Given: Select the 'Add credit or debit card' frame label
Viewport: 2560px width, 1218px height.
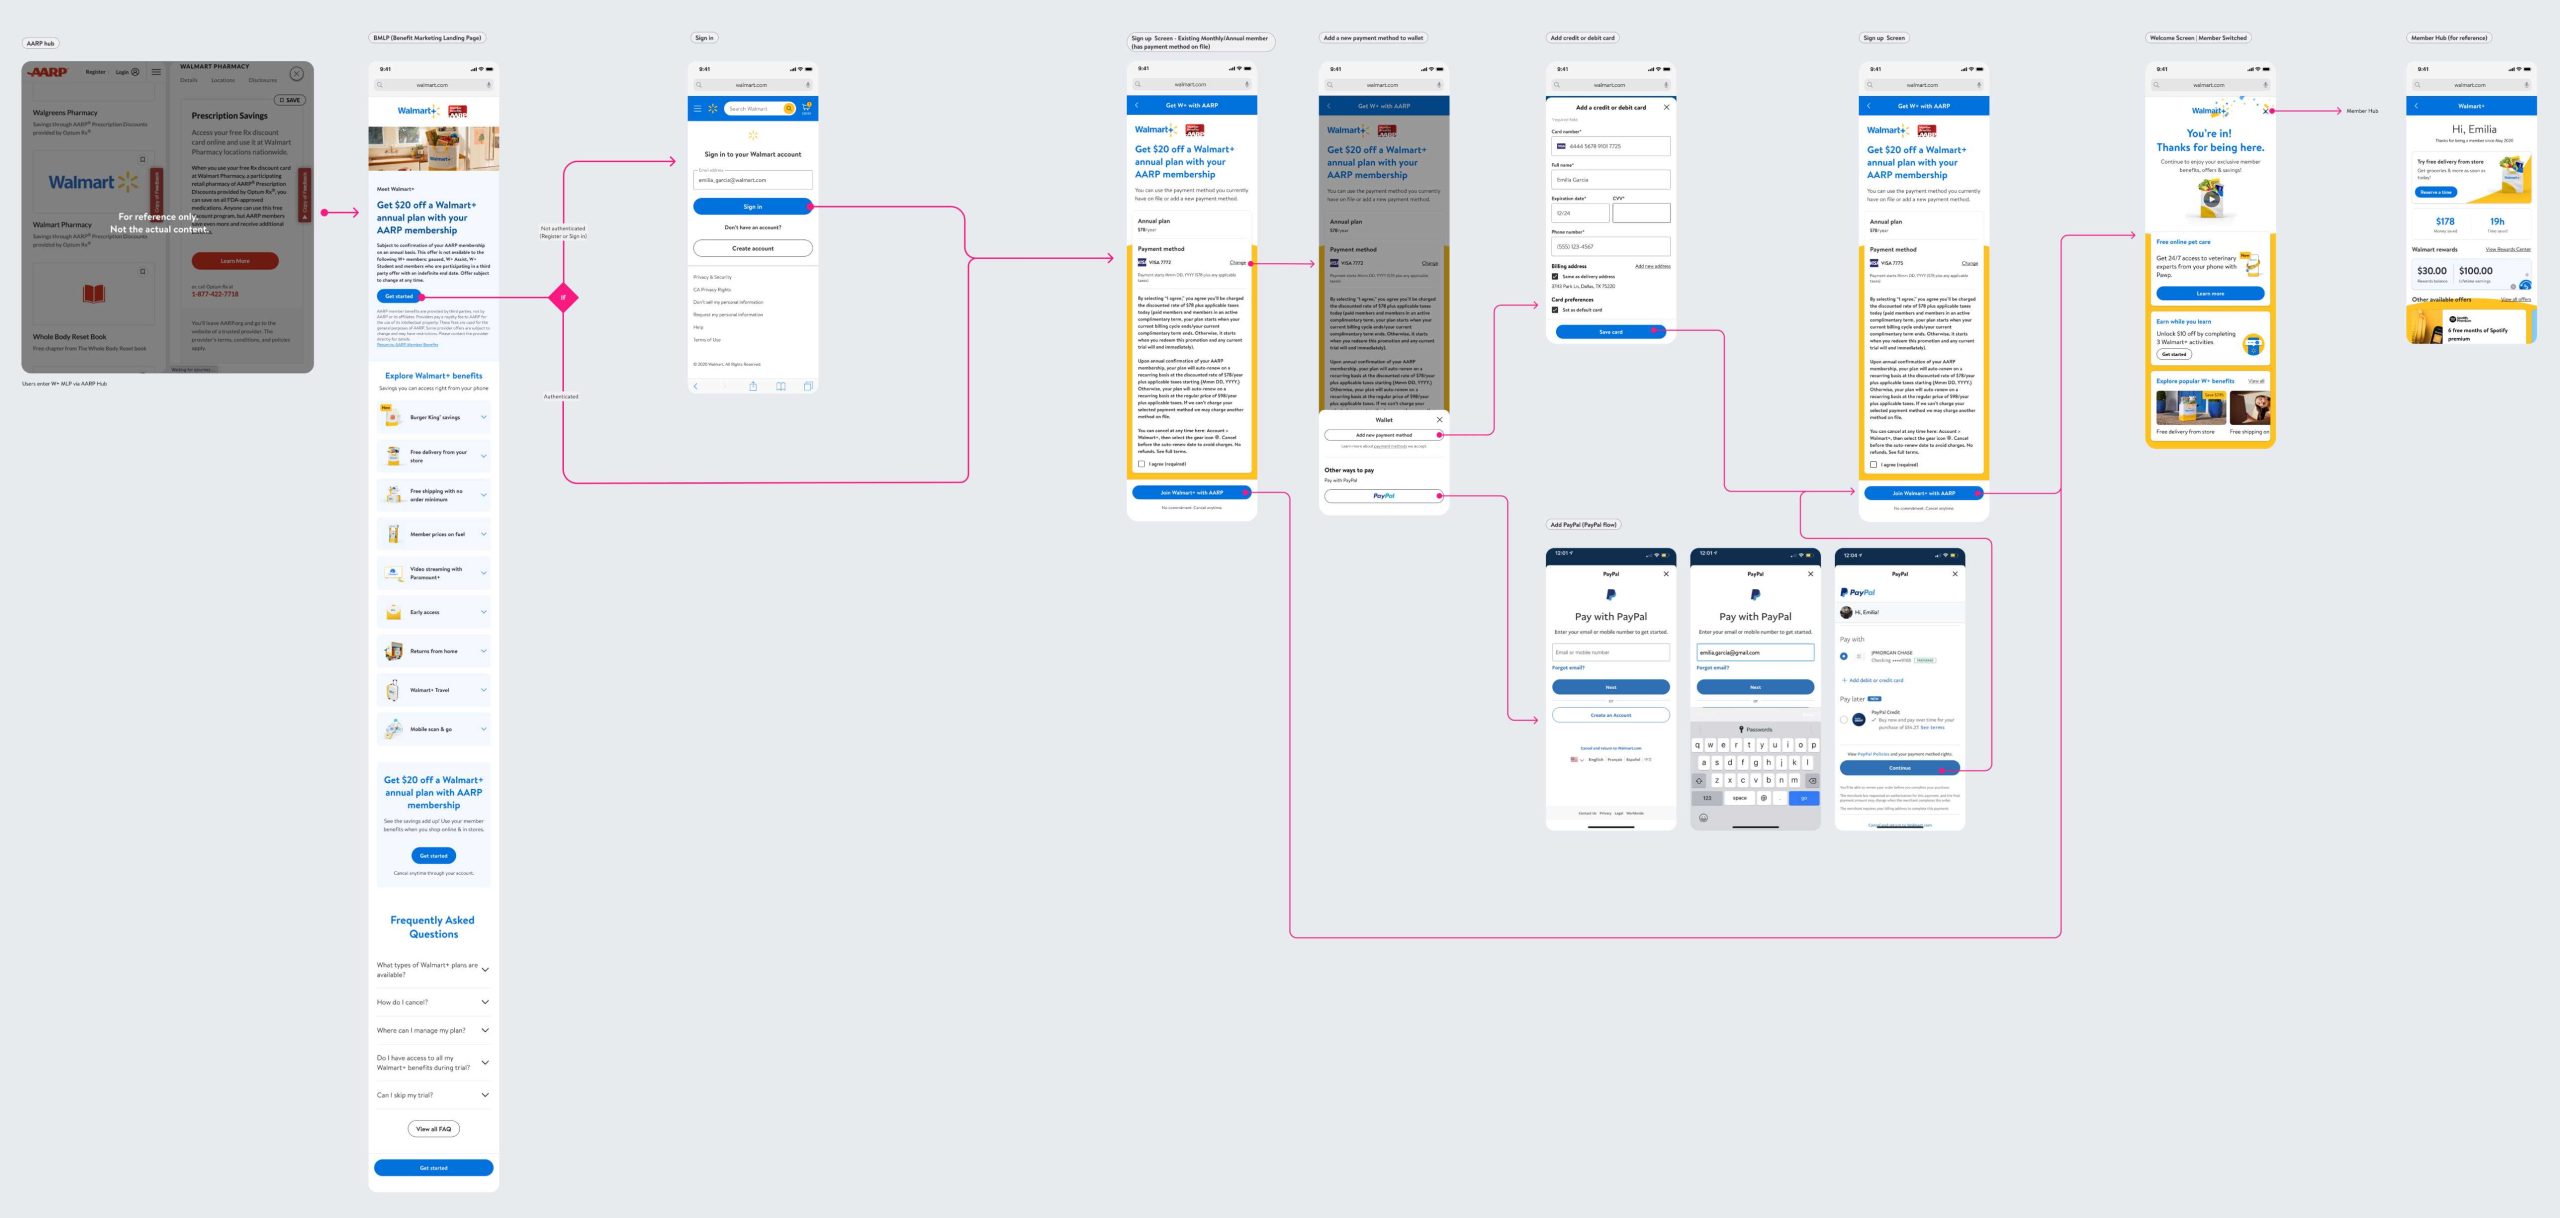Looking at the screenshot, I should (1582, 38).
